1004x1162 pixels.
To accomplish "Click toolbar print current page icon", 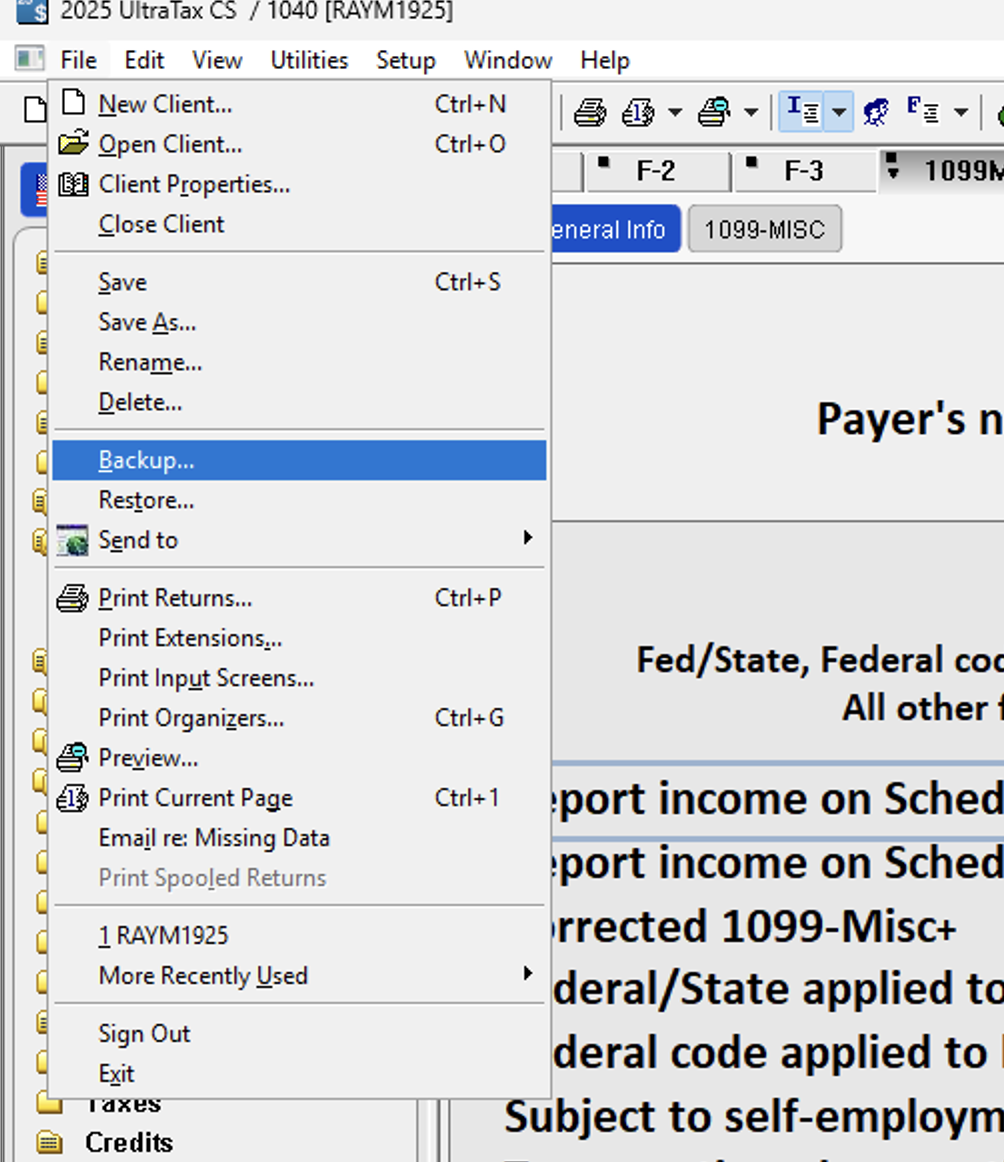I will pos(638,113).
